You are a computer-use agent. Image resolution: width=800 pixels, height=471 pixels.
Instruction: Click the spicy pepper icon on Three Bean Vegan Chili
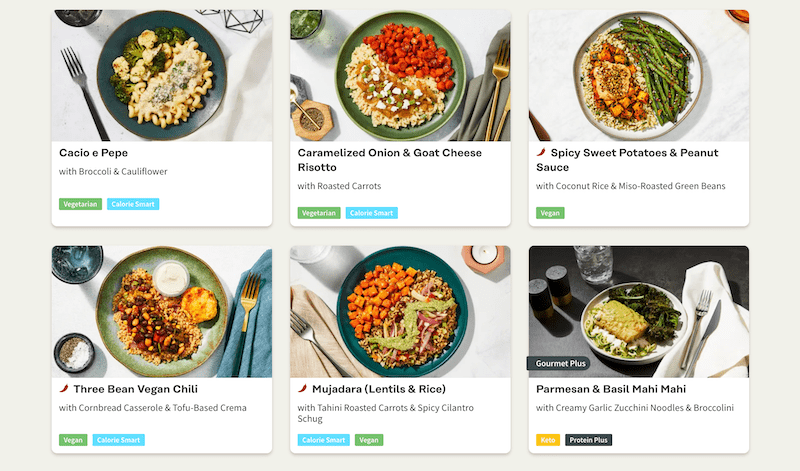click(64, 389)
